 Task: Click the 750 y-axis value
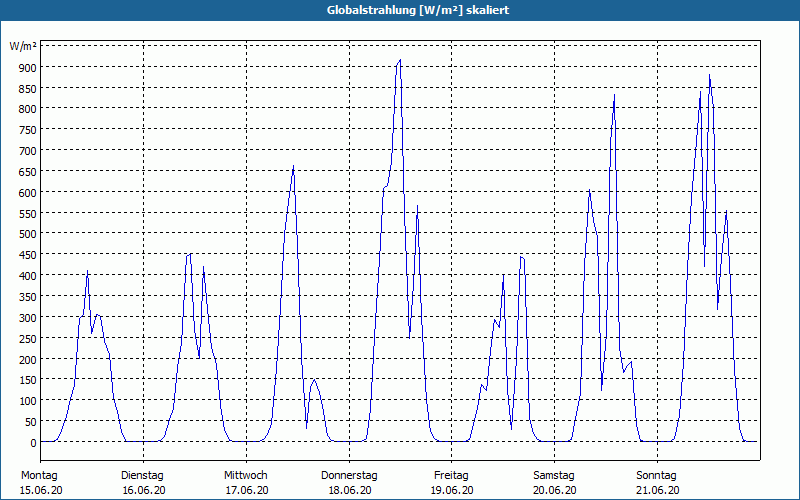[28, 130]
